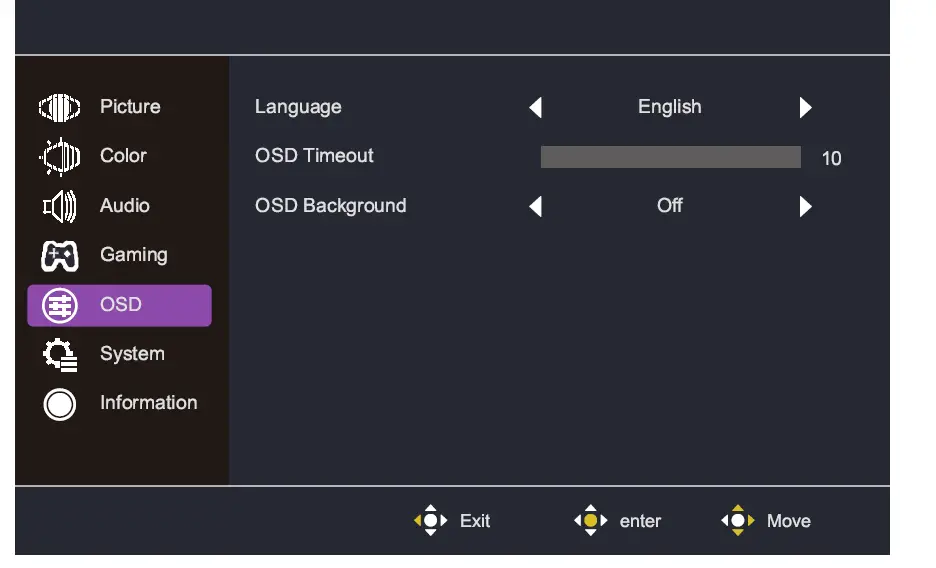Change OSD Background with right arrow
This screenshot has height=568, width=936.
click(806, 206)
